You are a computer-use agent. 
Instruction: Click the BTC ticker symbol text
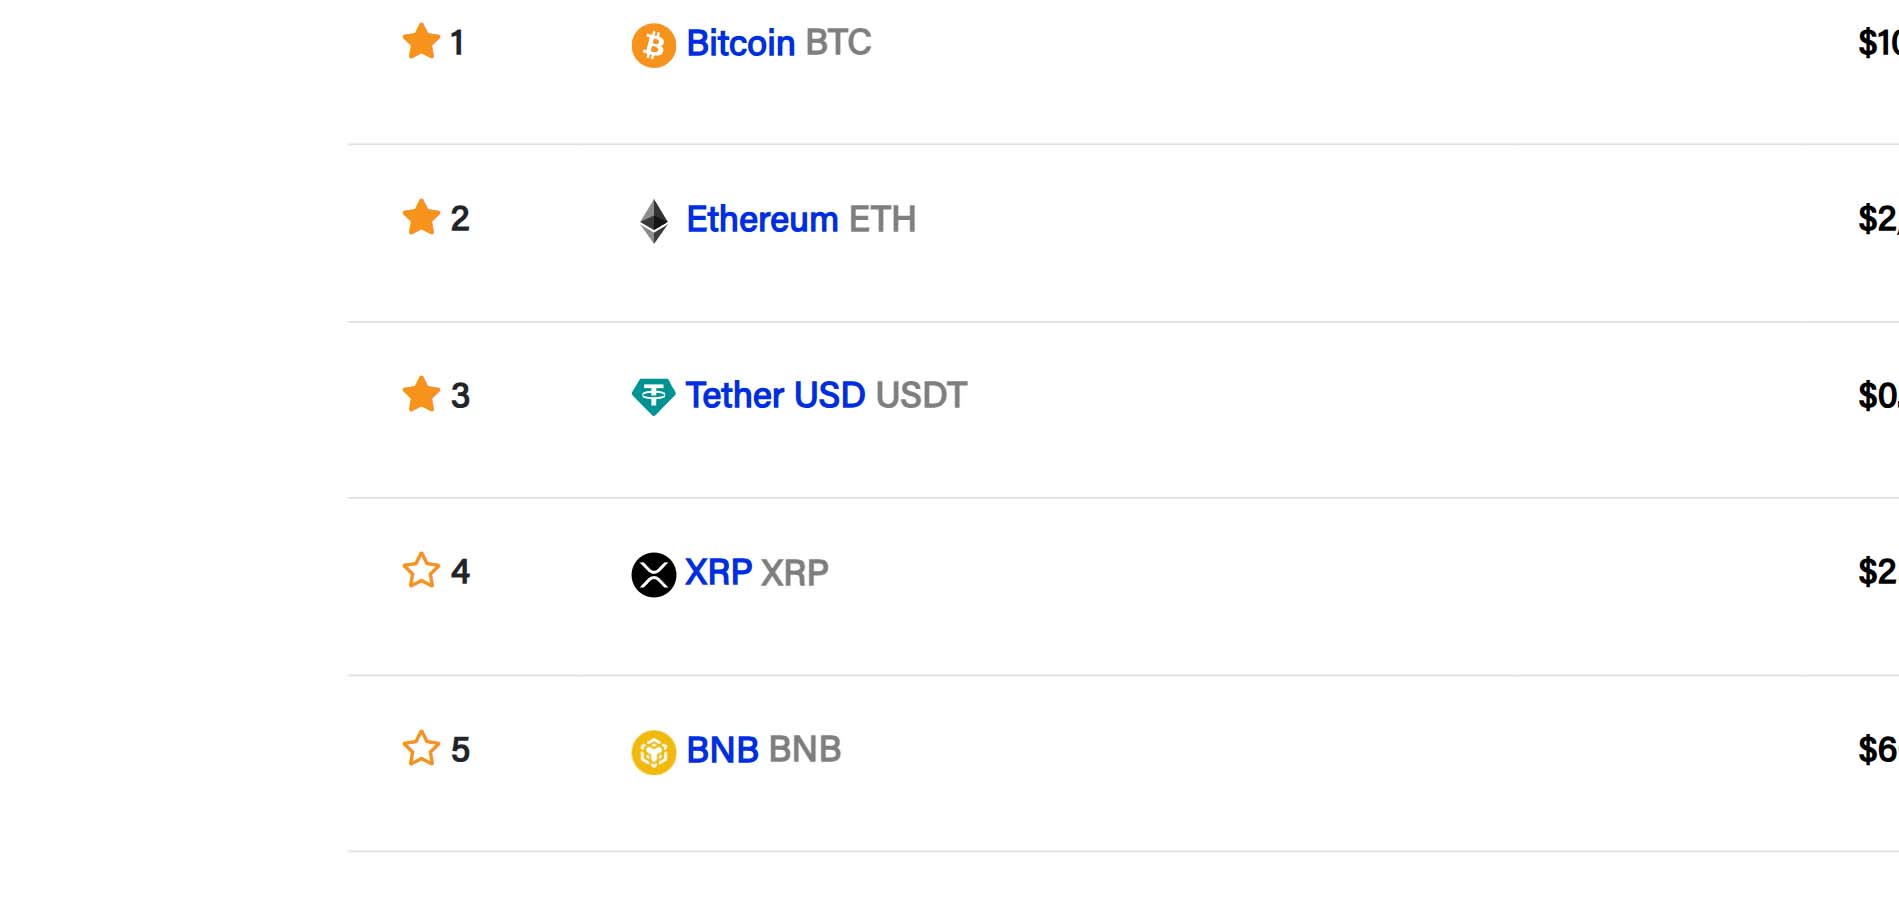838,43
